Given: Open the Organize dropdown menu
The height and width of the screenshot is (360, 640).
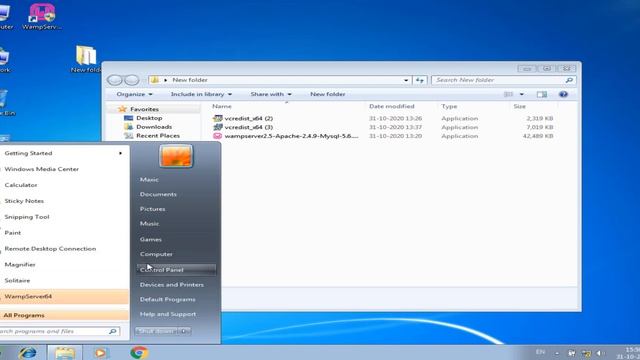Looking at the screenshot, I should pyautogui.click(x=134, y=94).
